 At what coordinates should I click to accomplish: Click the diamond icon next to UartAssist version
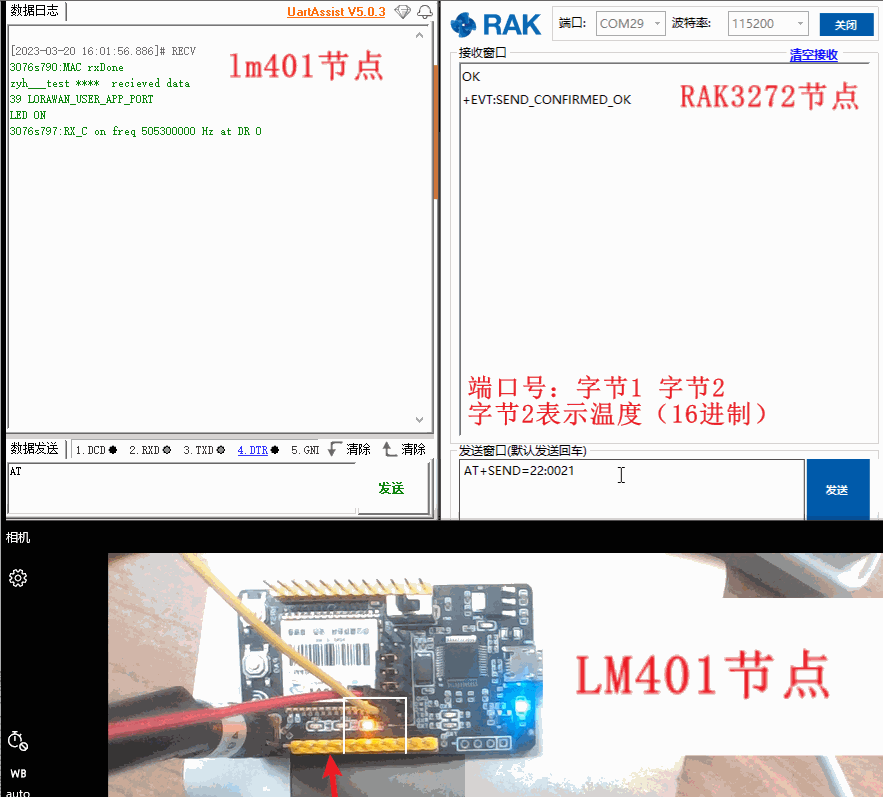402,11
